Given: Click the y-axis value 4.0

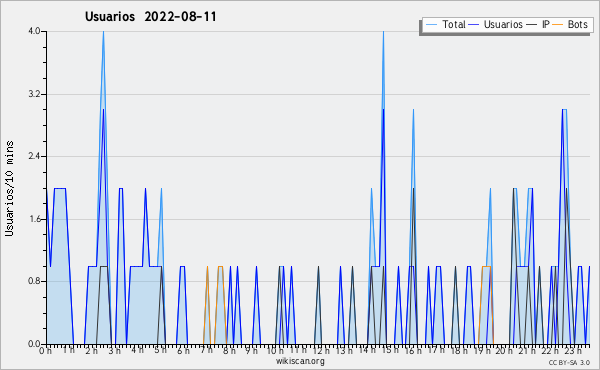Looking at the screenshot, I should pyautogui.click(x=34, y=31).
